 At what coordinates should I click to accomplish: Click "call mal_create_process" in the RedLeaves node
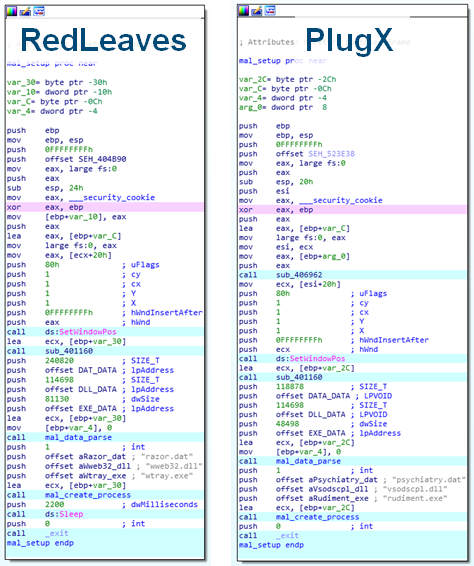point(69,495)
